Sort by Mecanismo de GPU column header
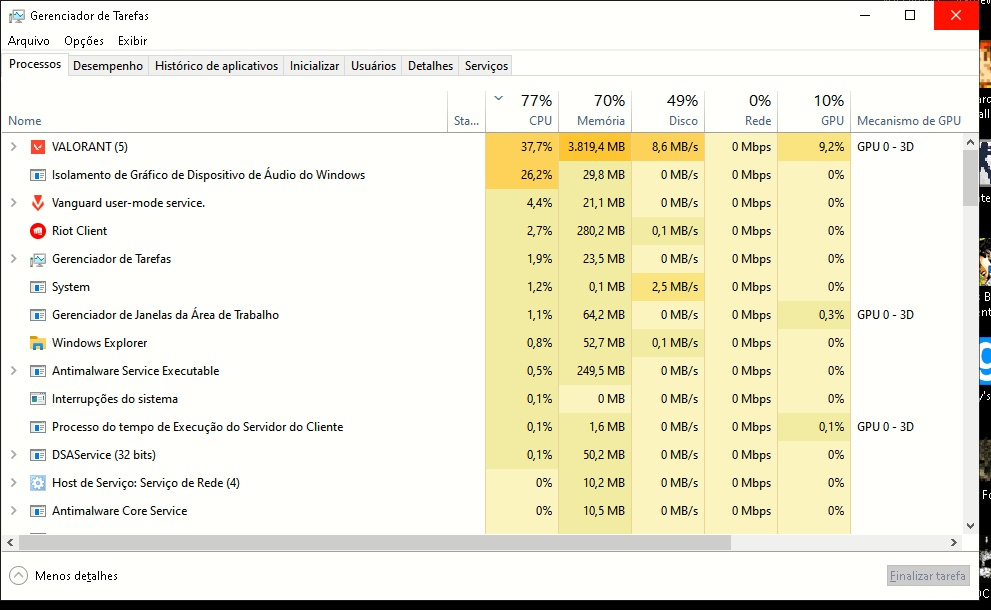The height and width of the screenshot is (610, 991). pos(909,121)
